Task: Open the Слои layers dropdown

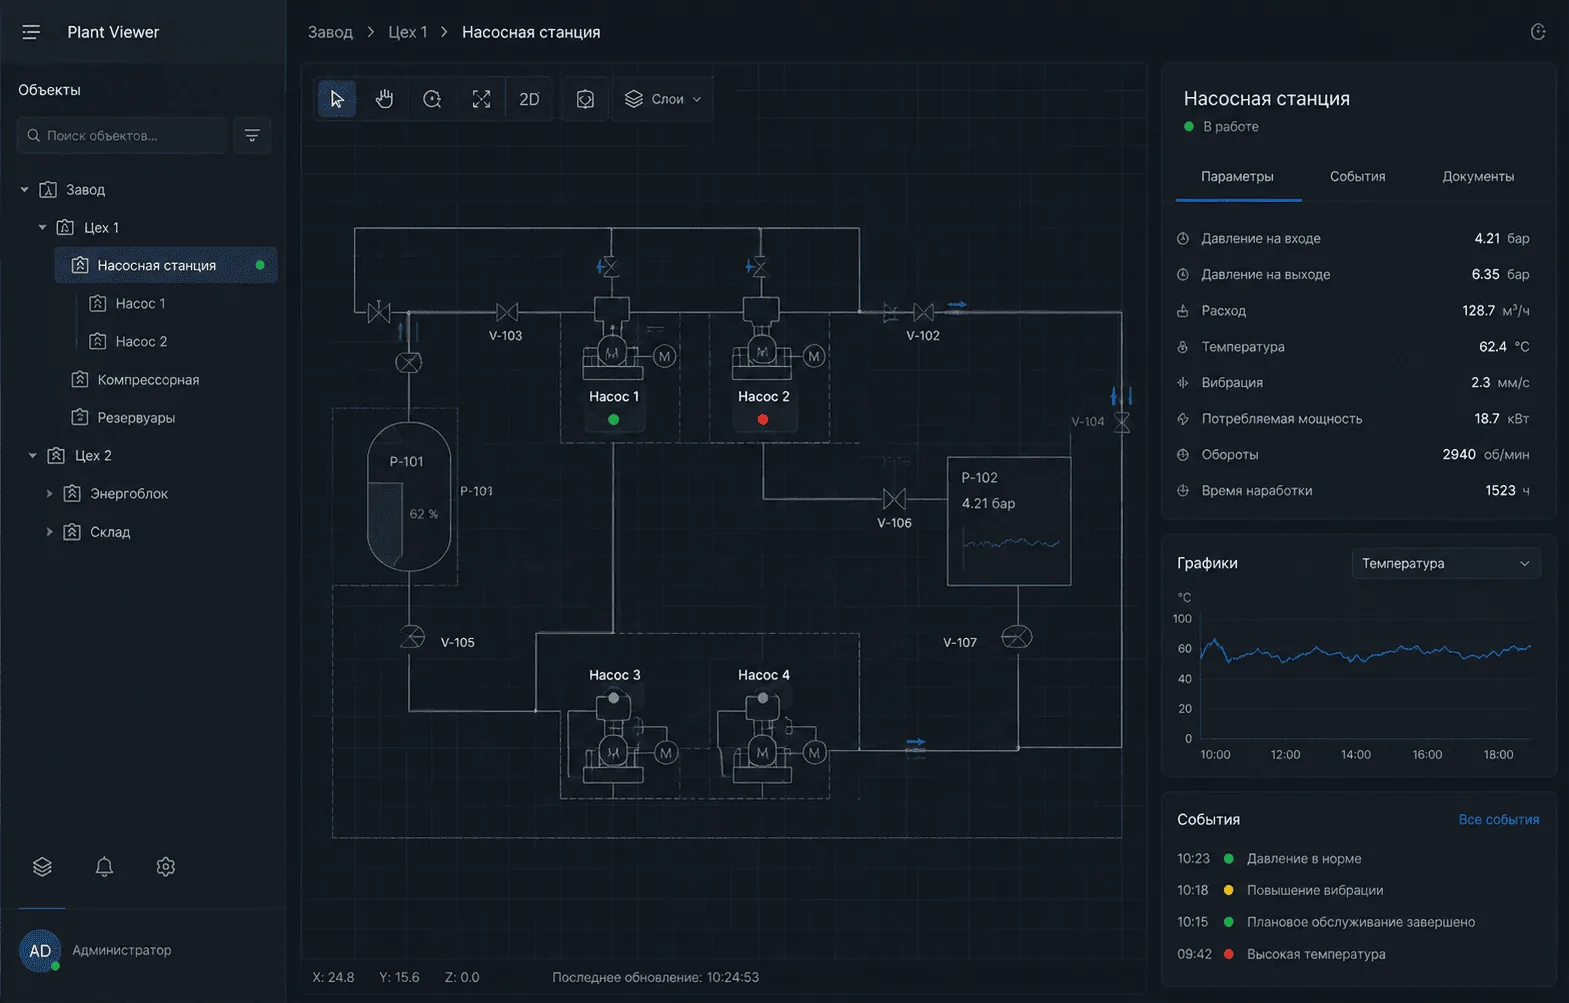Action: (x=662, y=99)
